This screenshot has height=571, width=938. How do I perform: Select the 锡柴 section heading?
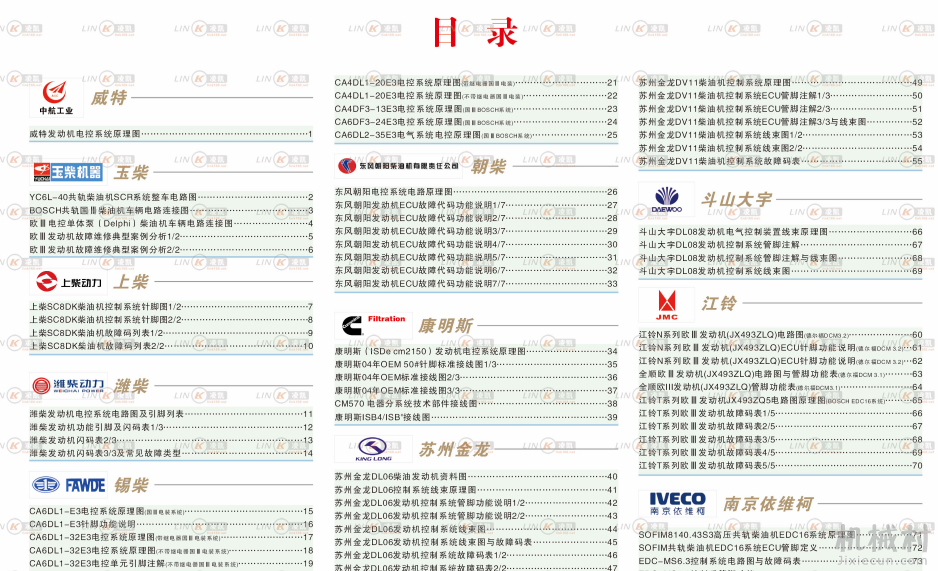tap(131, 485)
